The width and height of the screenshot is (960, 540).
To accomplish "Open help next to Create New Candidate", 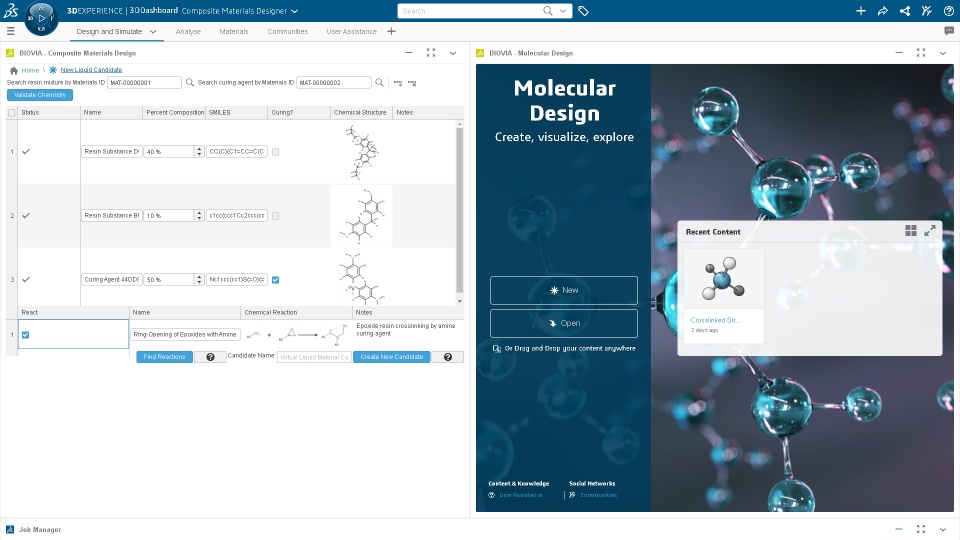I will 448,357.
